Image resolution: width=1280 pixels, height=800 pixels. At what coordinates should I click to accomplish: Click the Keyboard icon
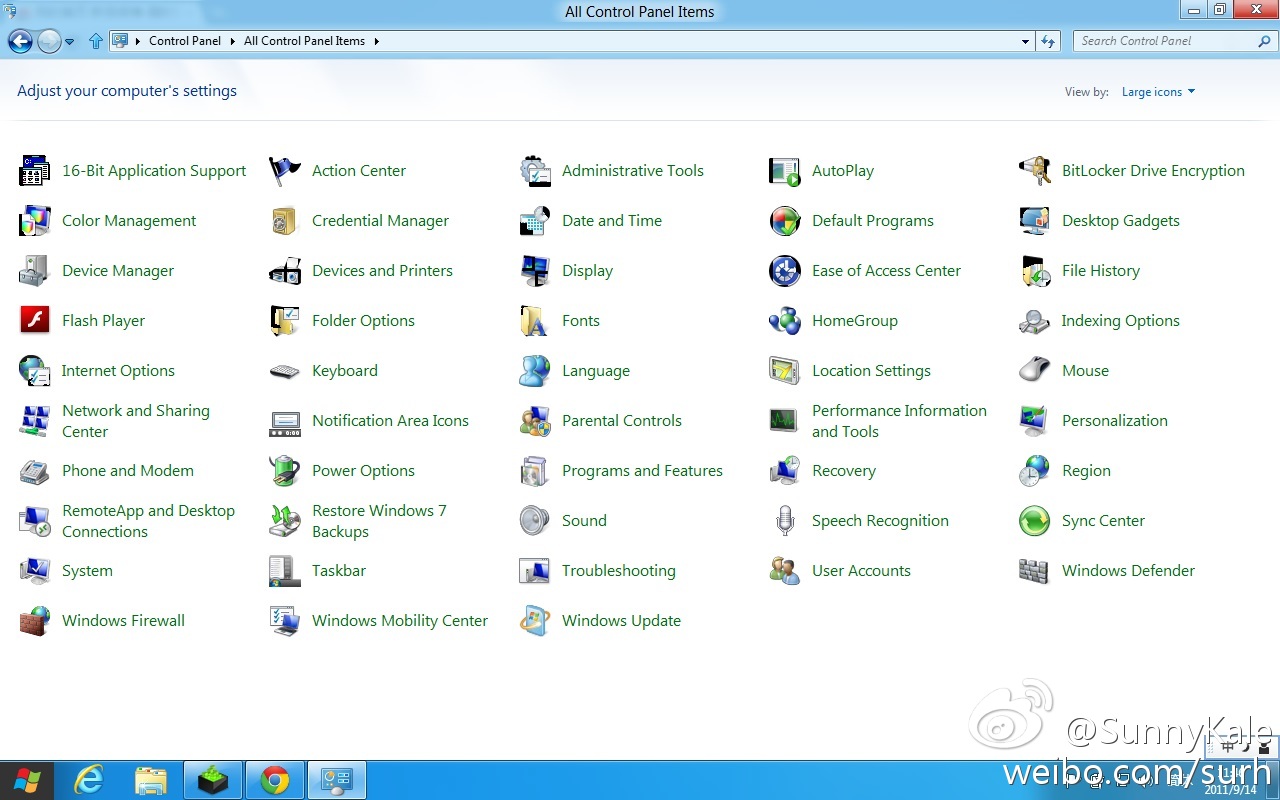click(x=285, y=371)
